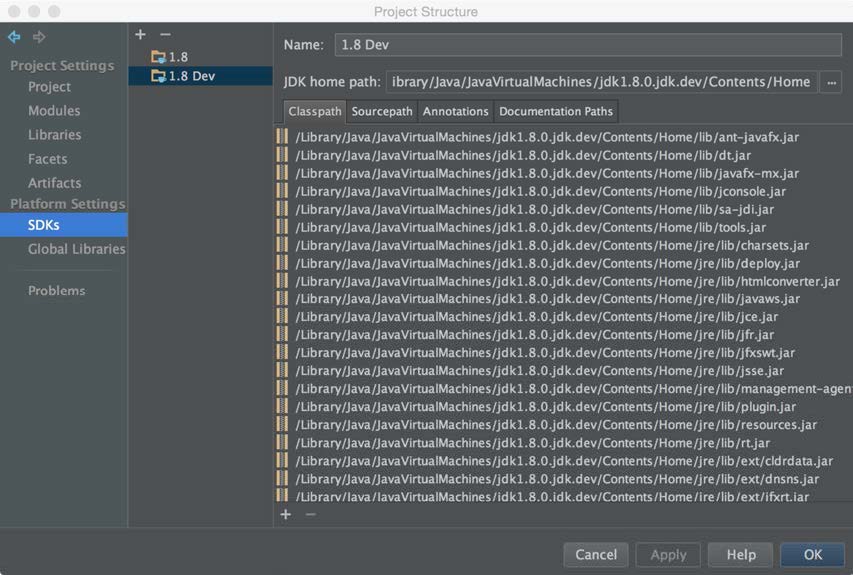Screen dimensions: 853x575
Task: Open the Problems section
Action: tap(57, 290)
